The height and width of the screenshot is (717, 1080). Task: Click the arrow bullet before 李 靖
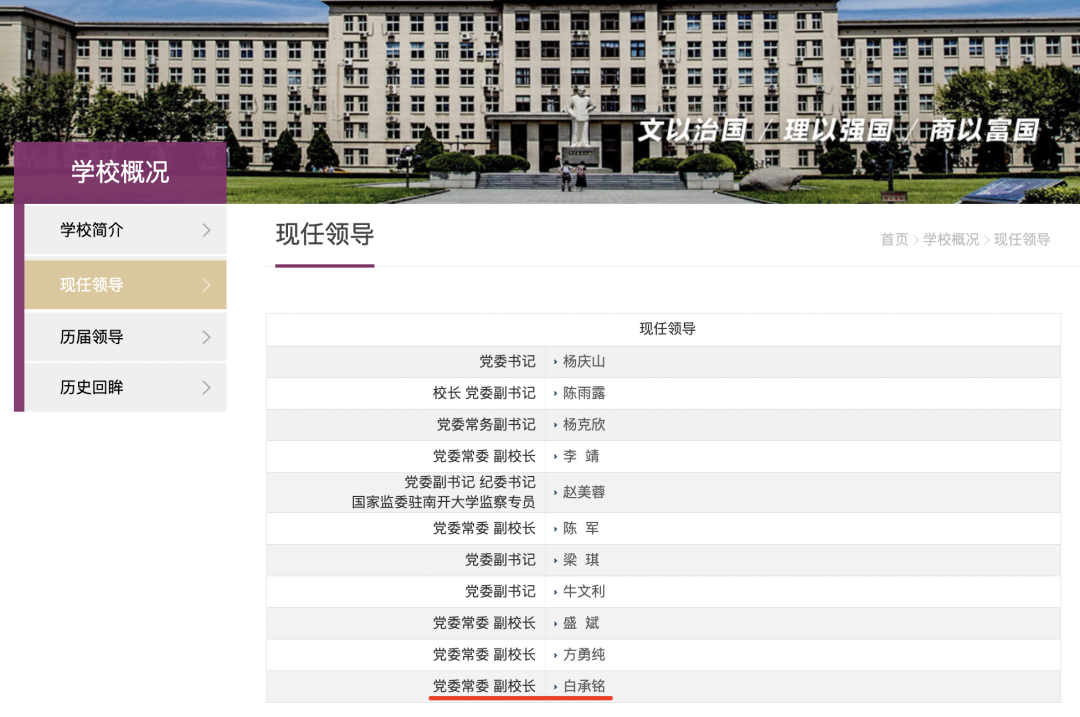point(556,456)
